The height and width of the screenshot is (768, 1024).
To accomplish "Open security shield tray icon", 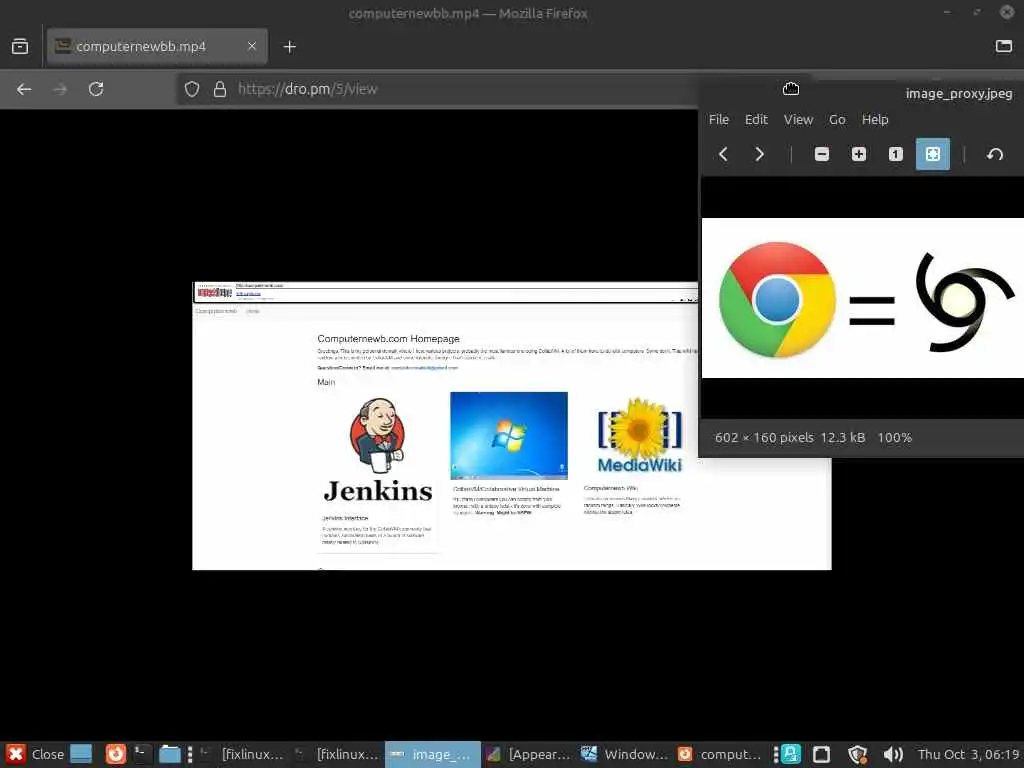I will [x=857, y=754].
